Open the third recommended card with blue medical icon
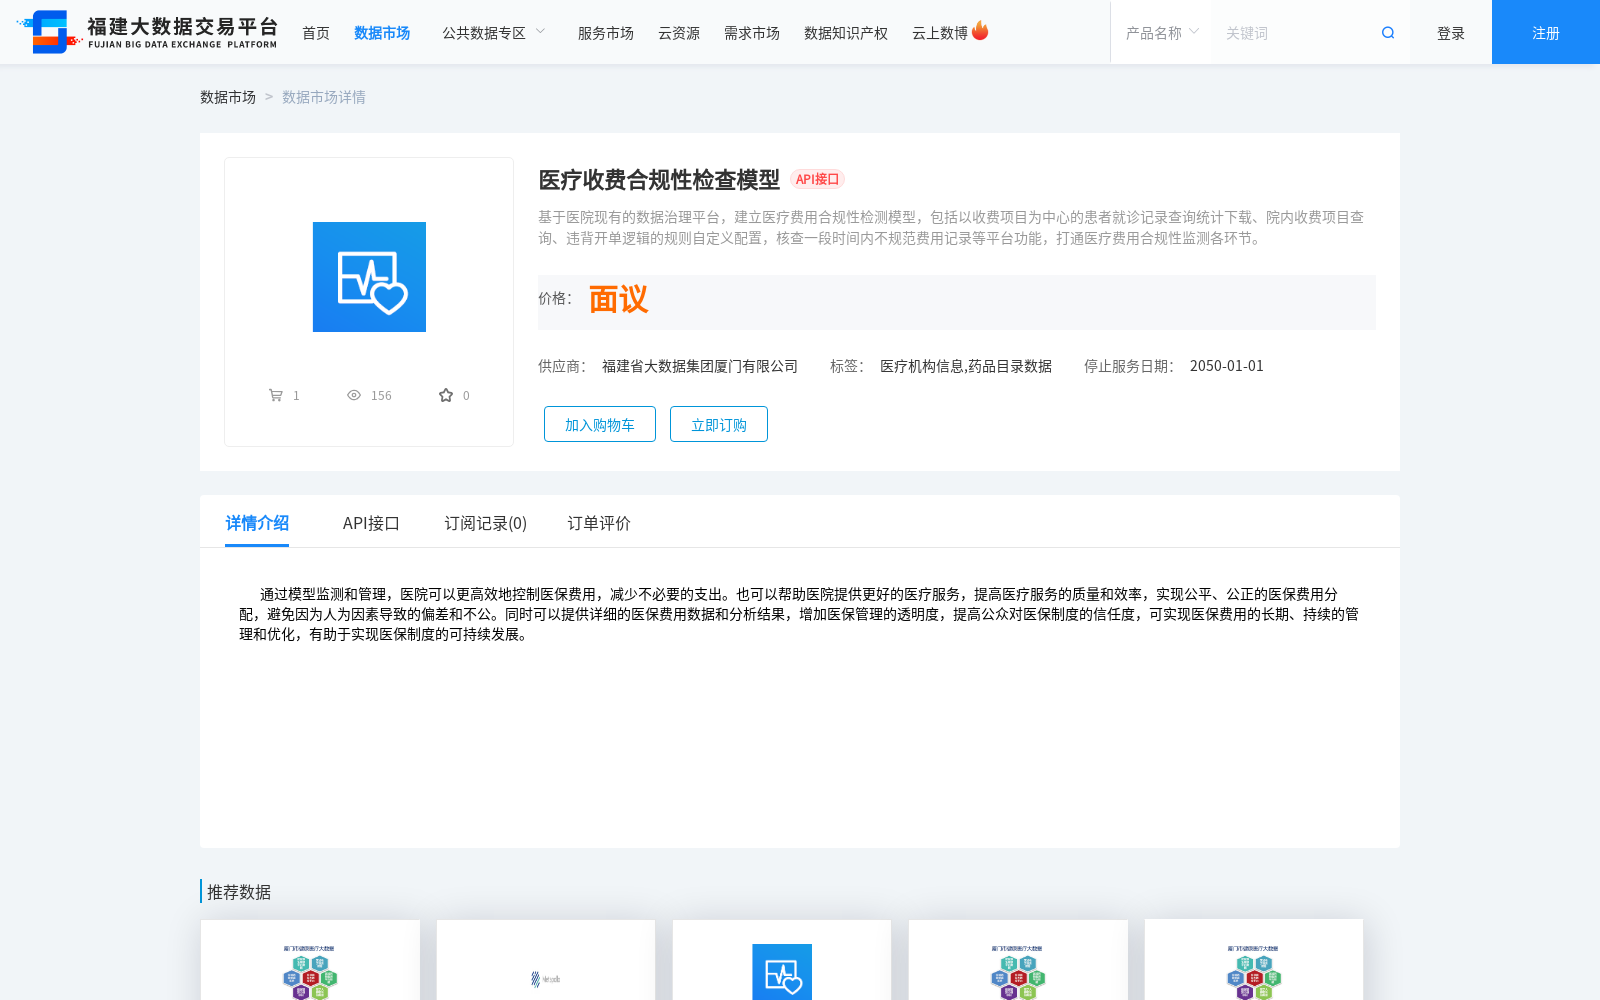 pyautogui.click(x=782, y=972)
